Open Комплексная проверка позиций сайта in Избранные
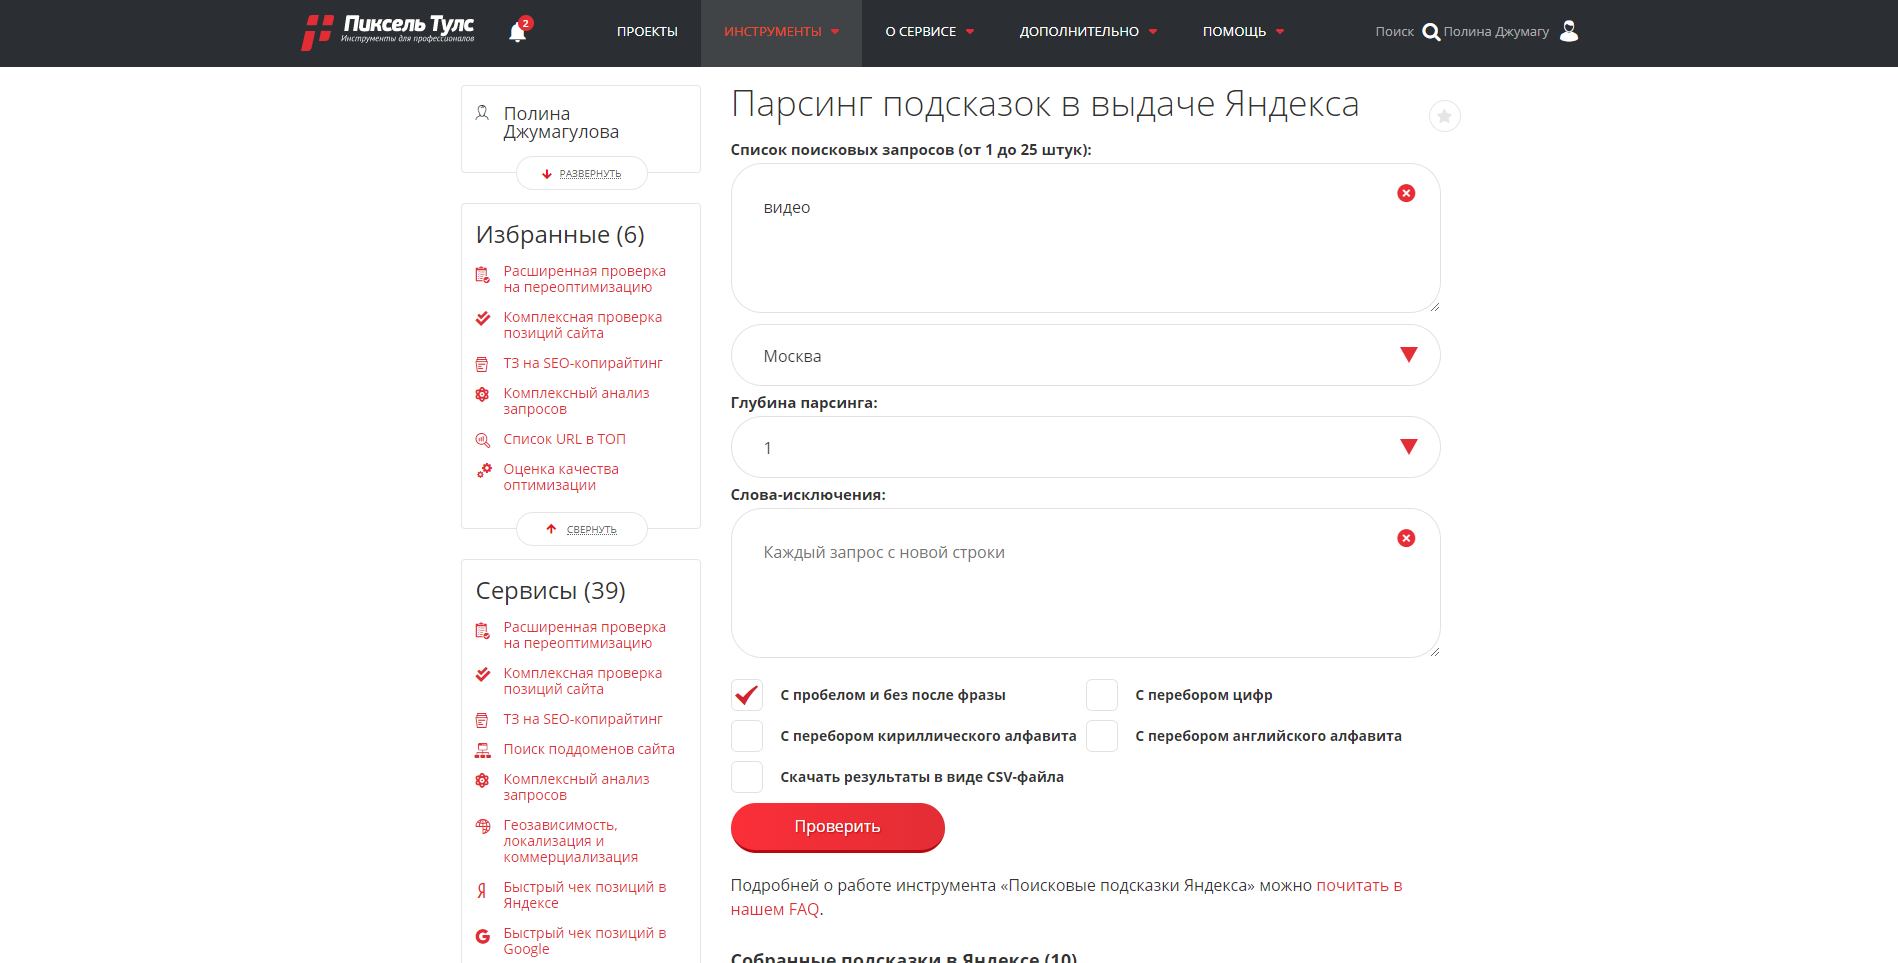Screen dimensions: 1898x963 coord(582,325)
